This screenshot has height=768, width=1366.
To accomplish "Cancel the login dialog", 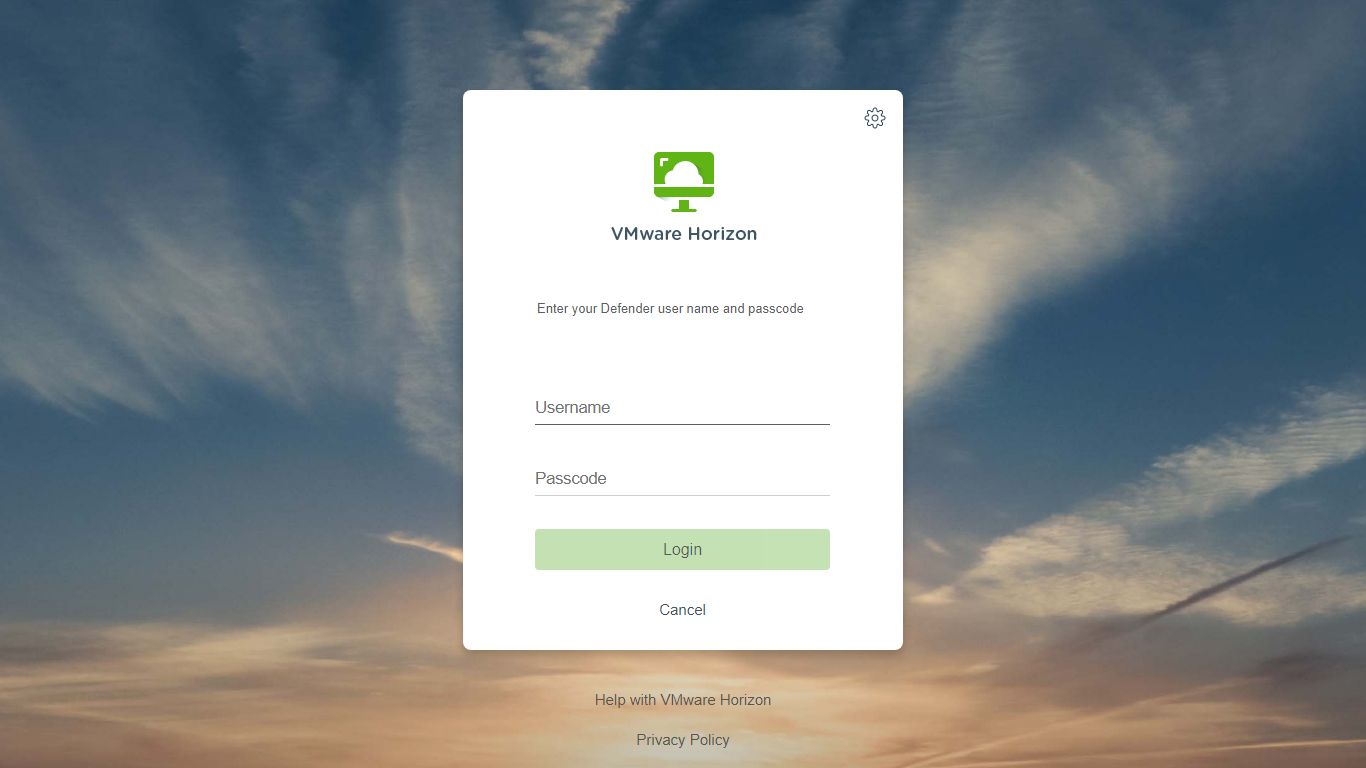I will click(683, 610).
